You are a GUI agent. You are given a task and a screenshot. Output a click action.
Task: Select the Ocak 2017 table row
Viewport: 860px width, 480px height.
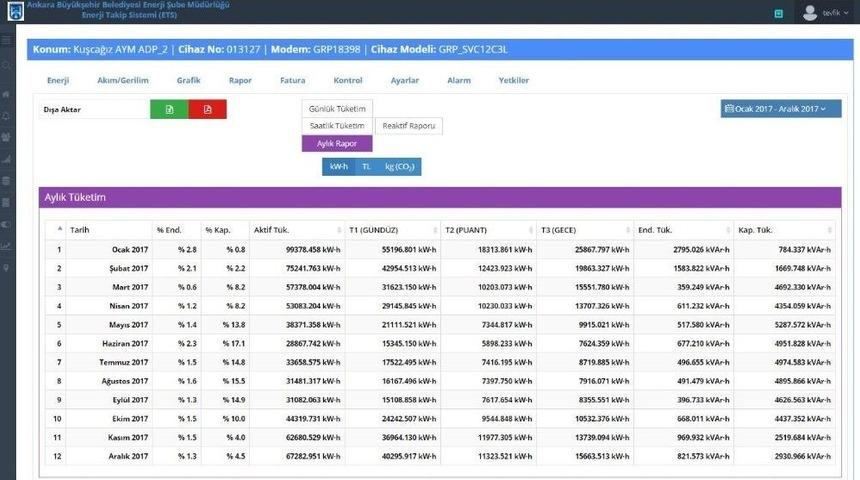(x=440, y=249)
